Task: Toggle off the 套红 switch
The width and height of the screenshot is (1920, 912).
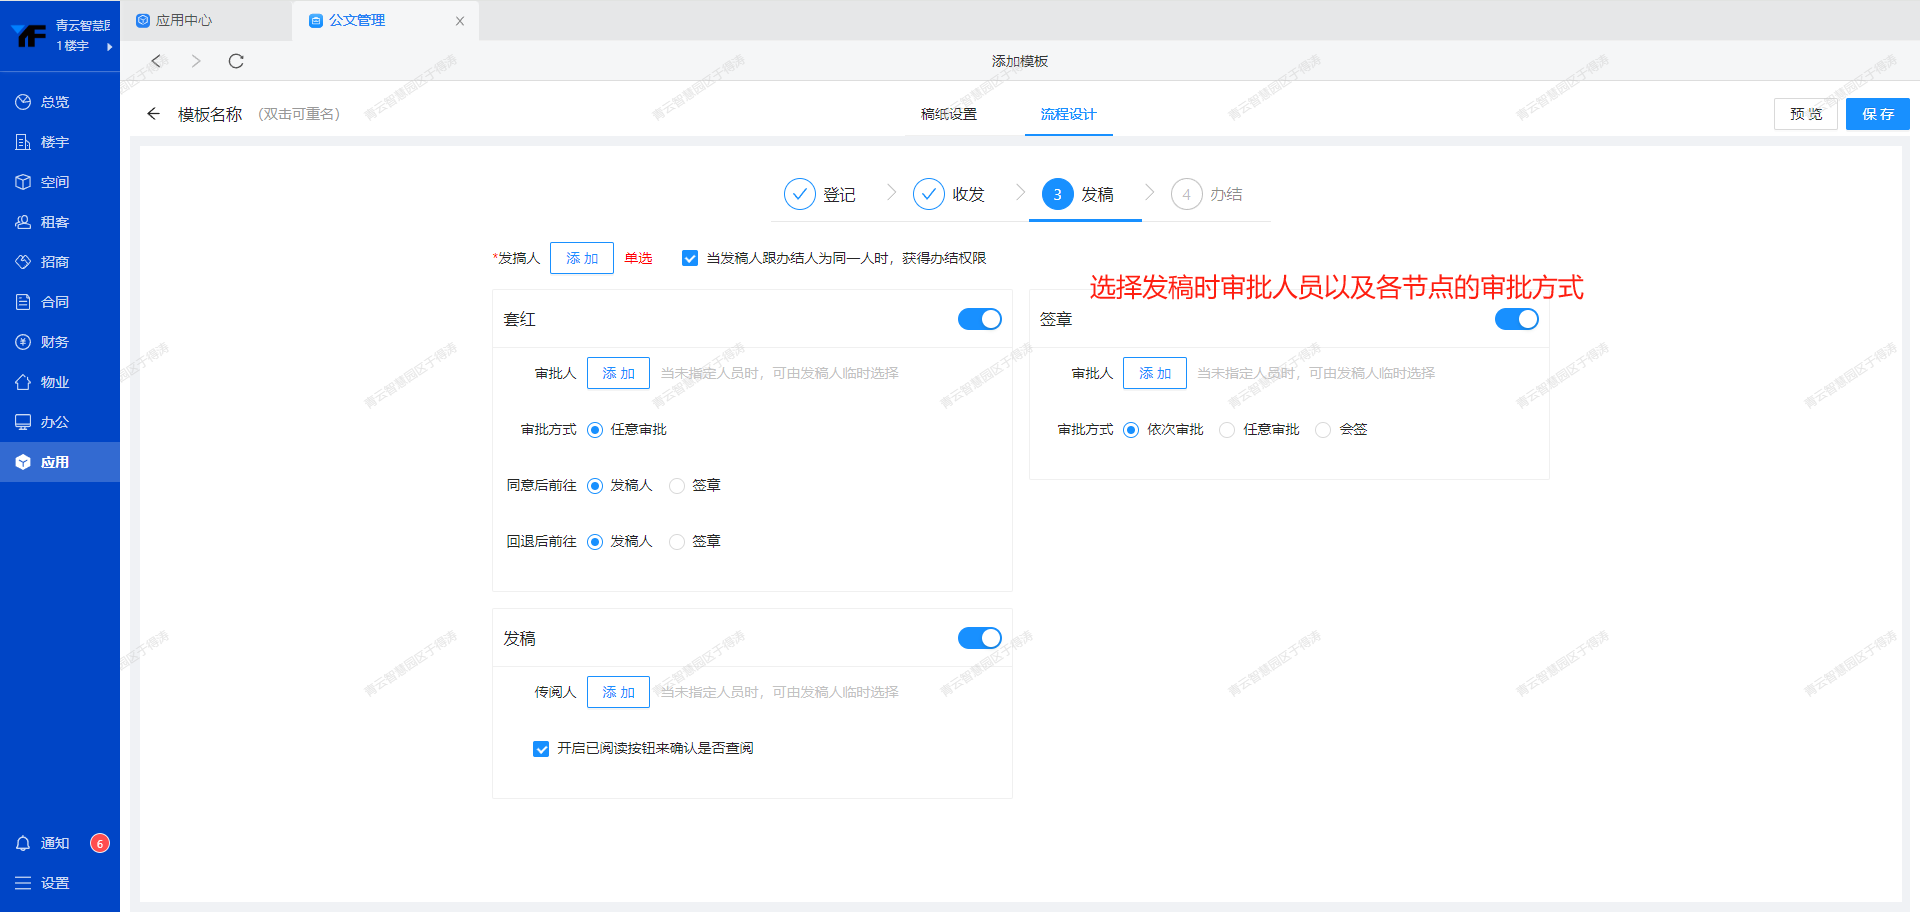Action: click(979, 319)
